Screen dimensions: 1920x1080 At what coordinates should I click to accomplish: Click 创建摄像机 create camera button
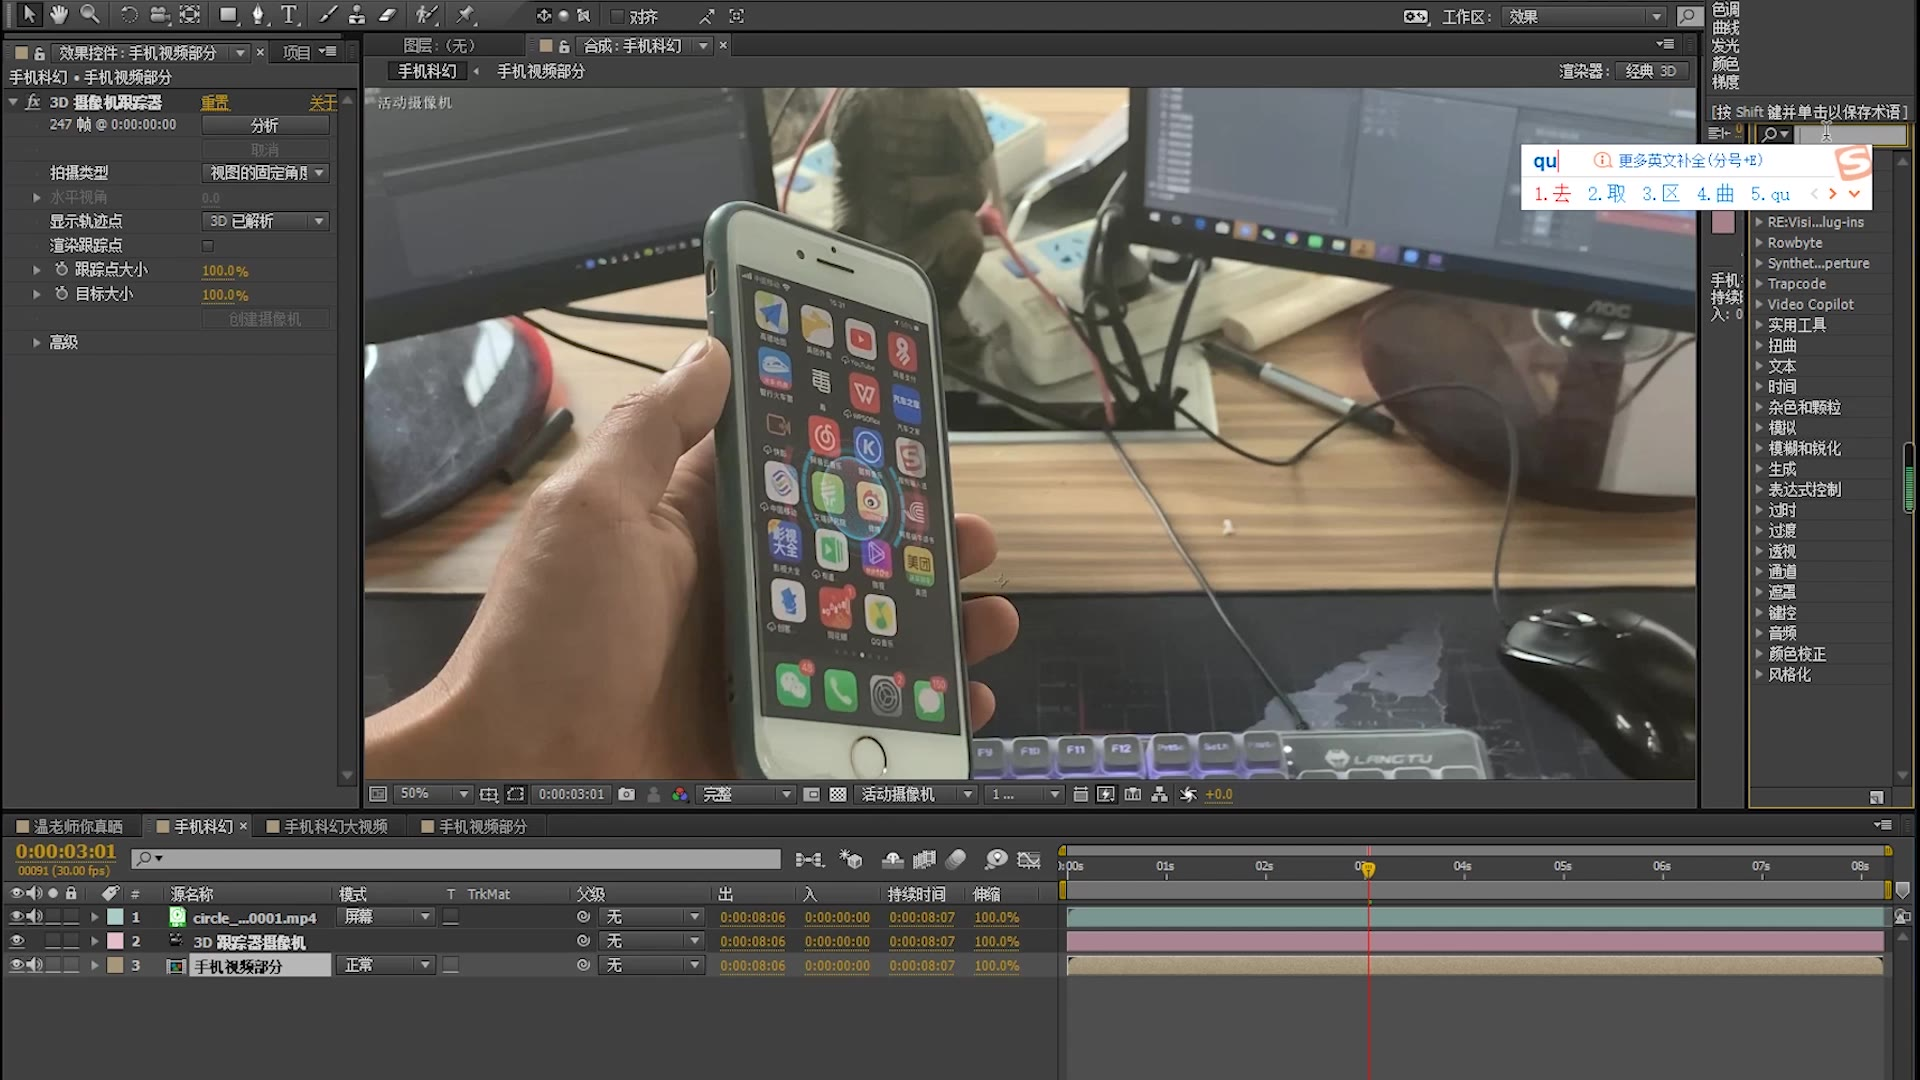click(x=264, y=318)
